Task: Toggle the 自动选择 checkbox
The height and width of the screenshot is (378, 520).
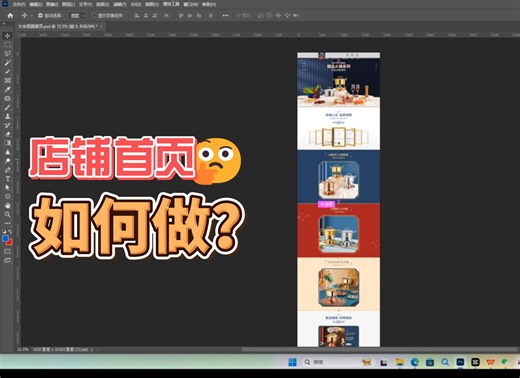Action: pyautogui.click(x=40, y=15)
